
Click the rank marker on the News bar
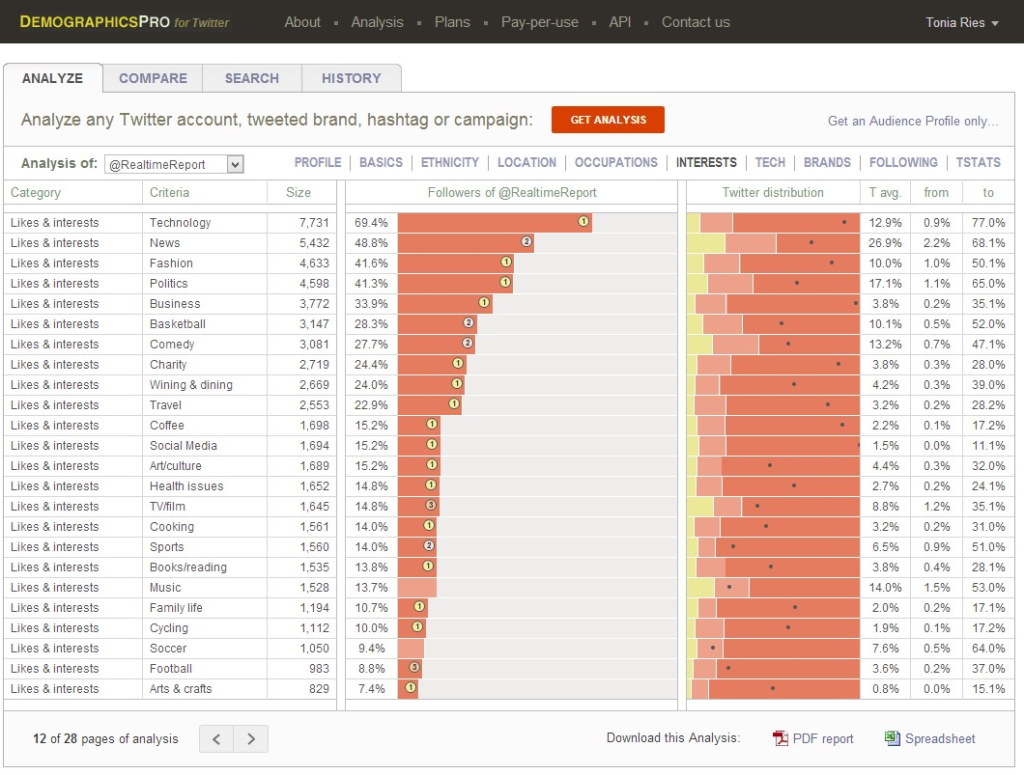(x=526, y=242)
